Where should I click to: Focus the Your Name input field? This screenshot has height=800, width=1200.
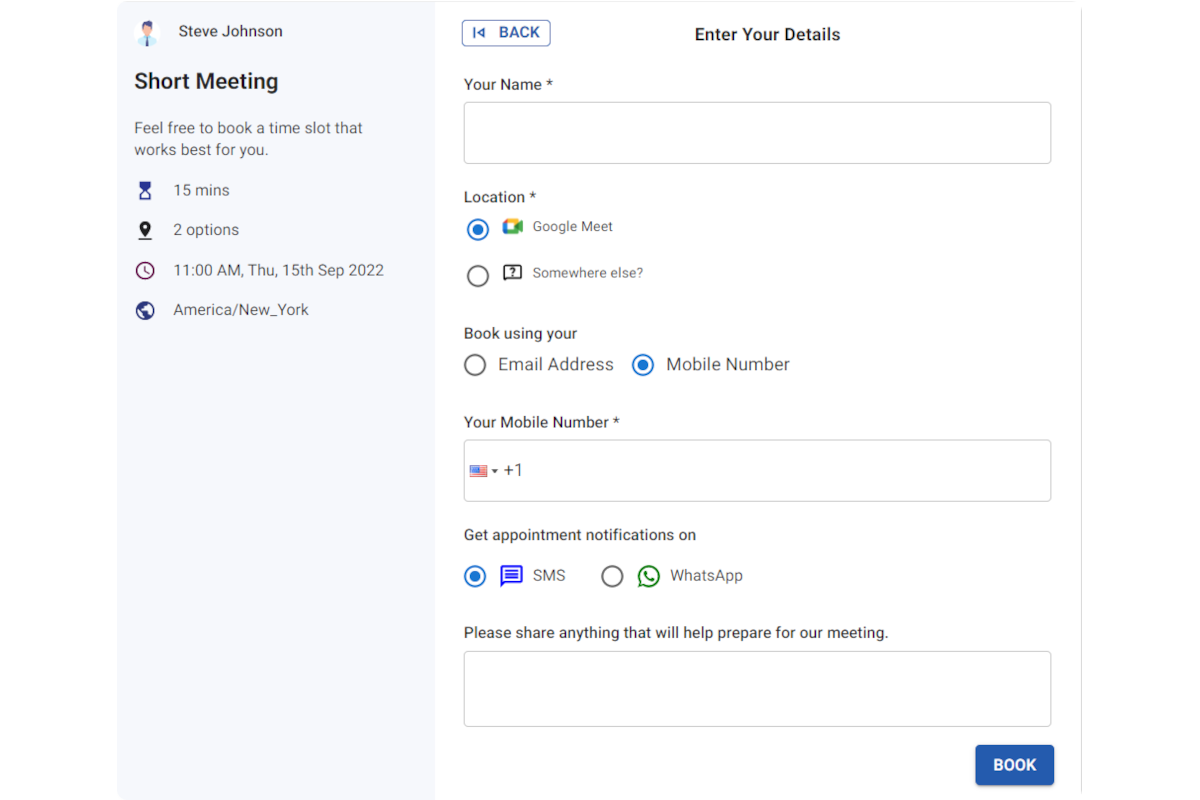click(757, 133)
